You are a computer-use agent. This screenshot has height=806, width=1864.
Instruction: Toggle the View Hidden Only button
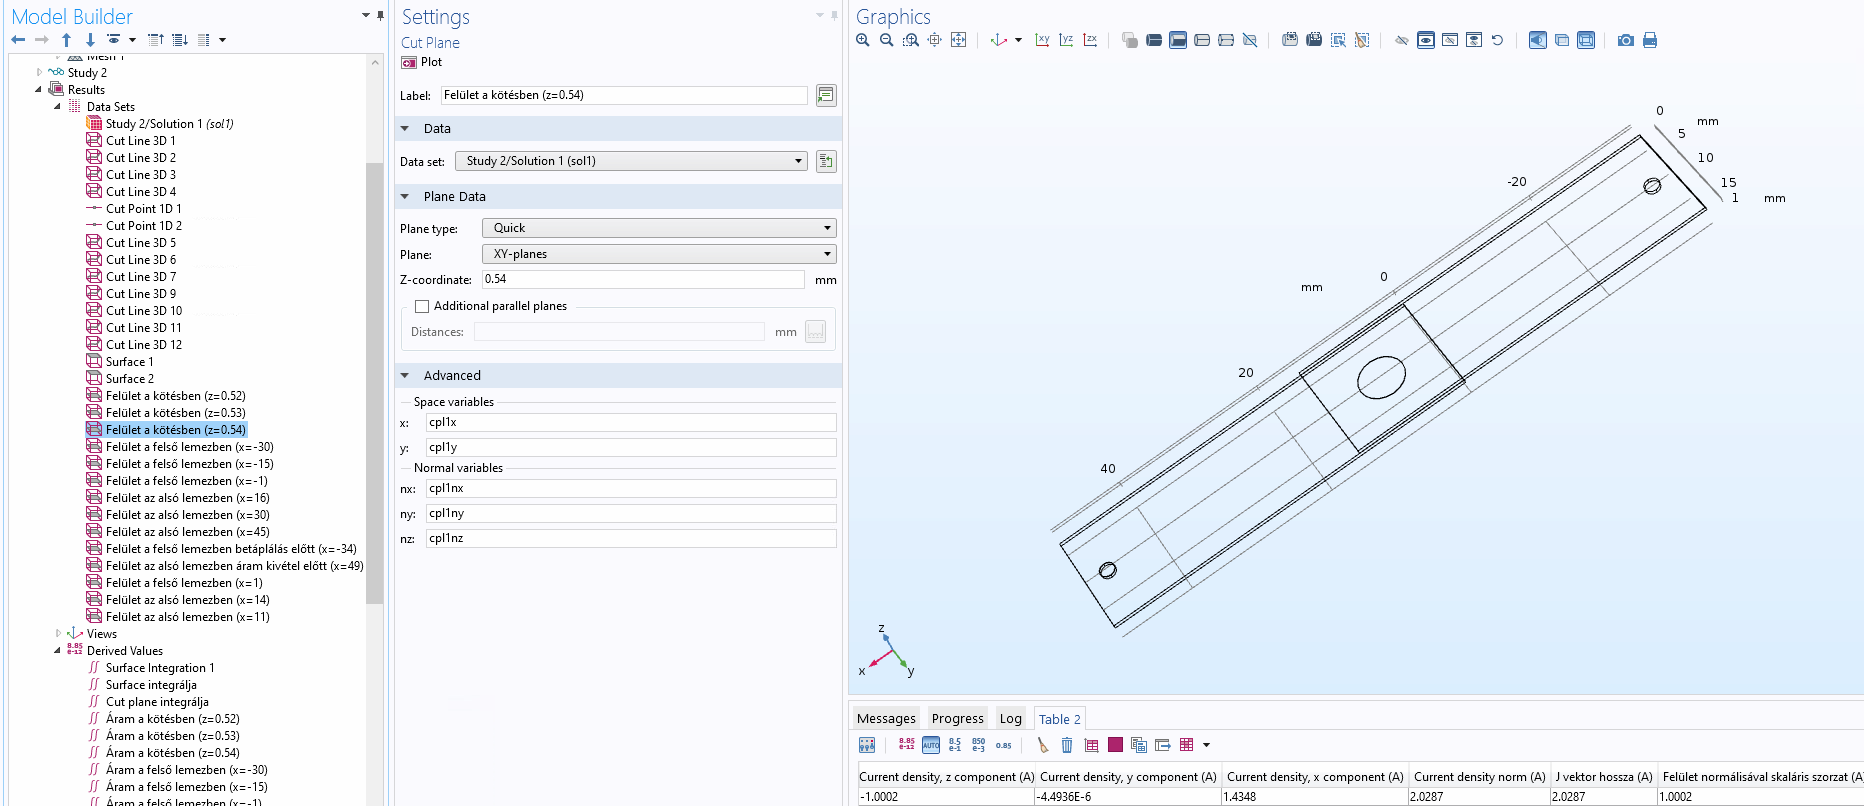[x=1450, y=40]
